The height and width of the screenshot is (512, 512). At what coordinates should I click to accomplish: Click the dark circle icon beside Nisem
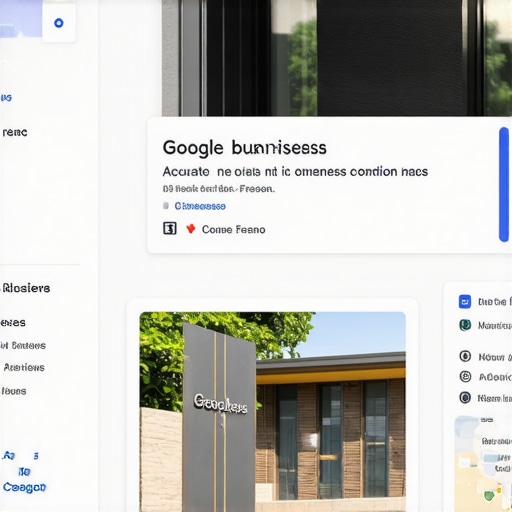click(x=465, y=398)
